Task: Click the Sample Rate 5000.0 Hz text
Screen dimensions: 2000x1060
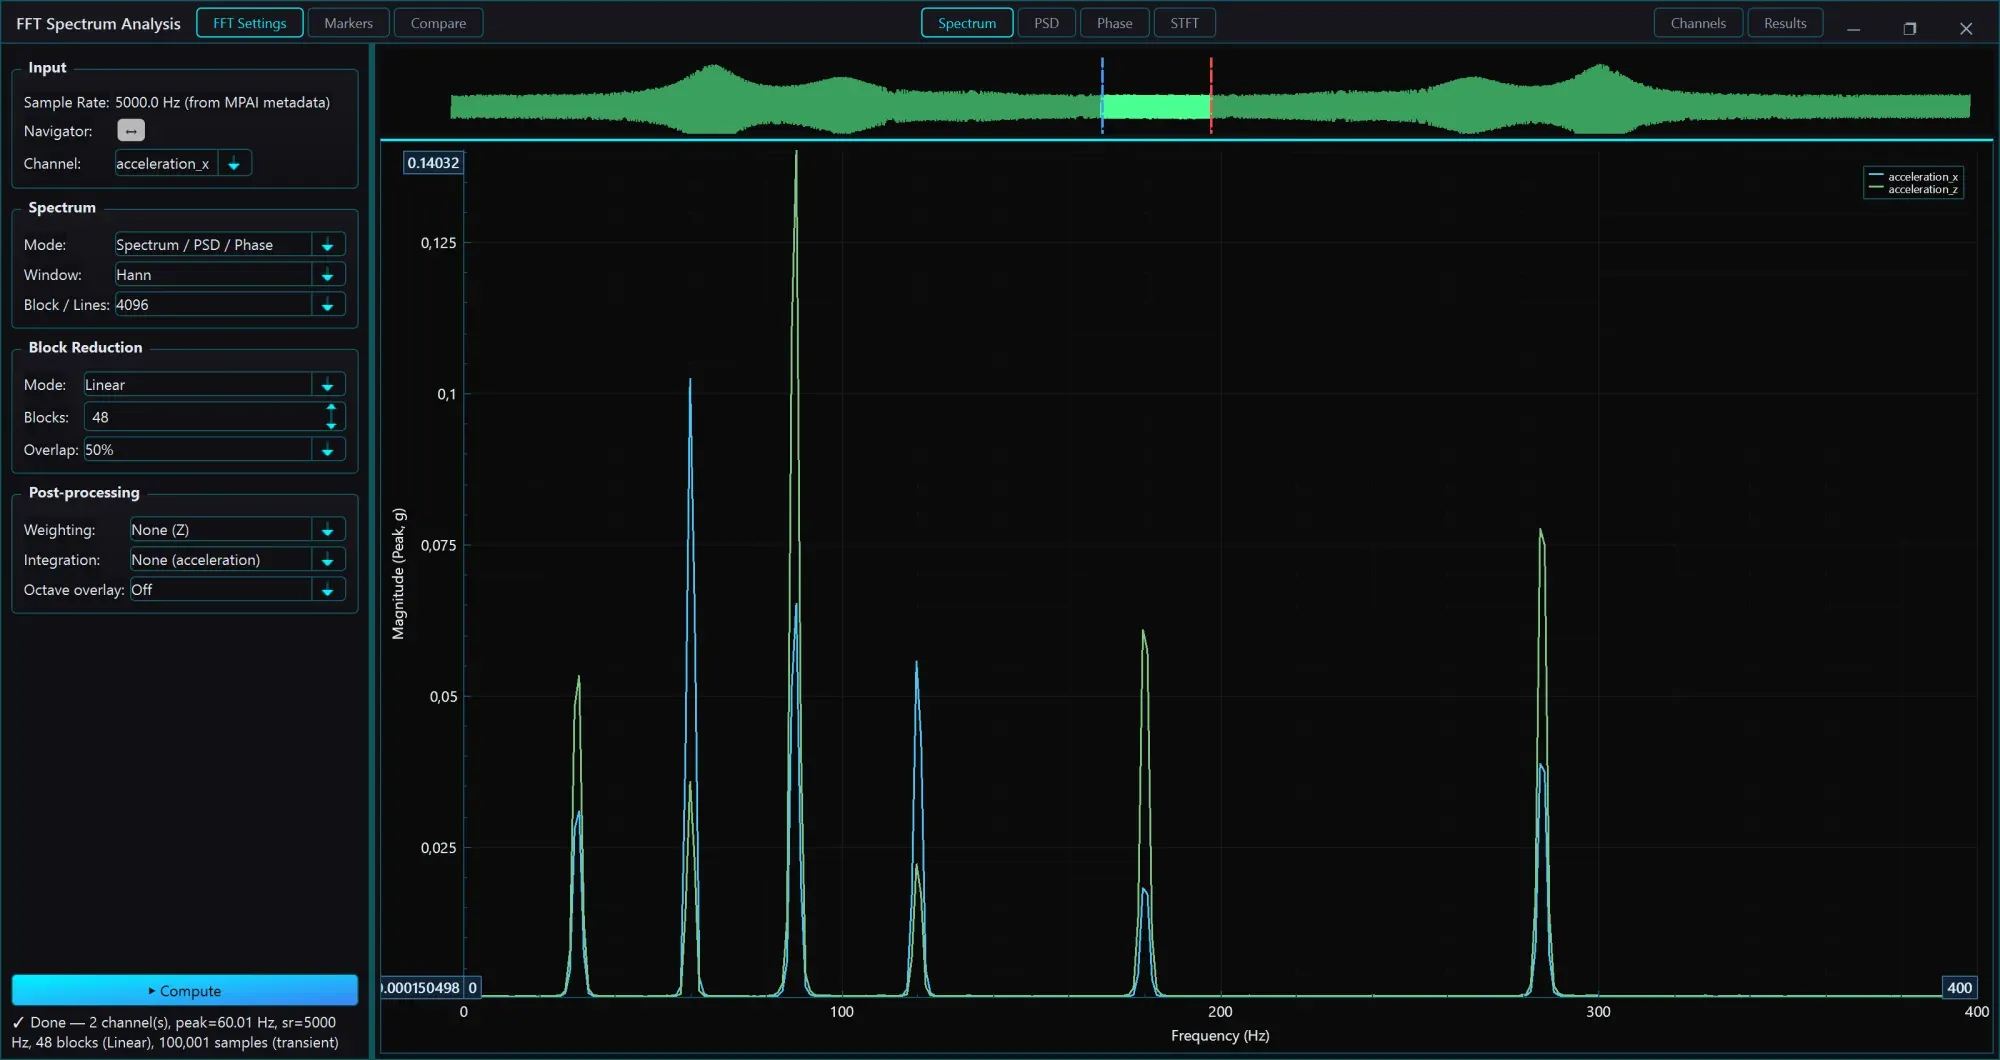Action: point(177,102)
